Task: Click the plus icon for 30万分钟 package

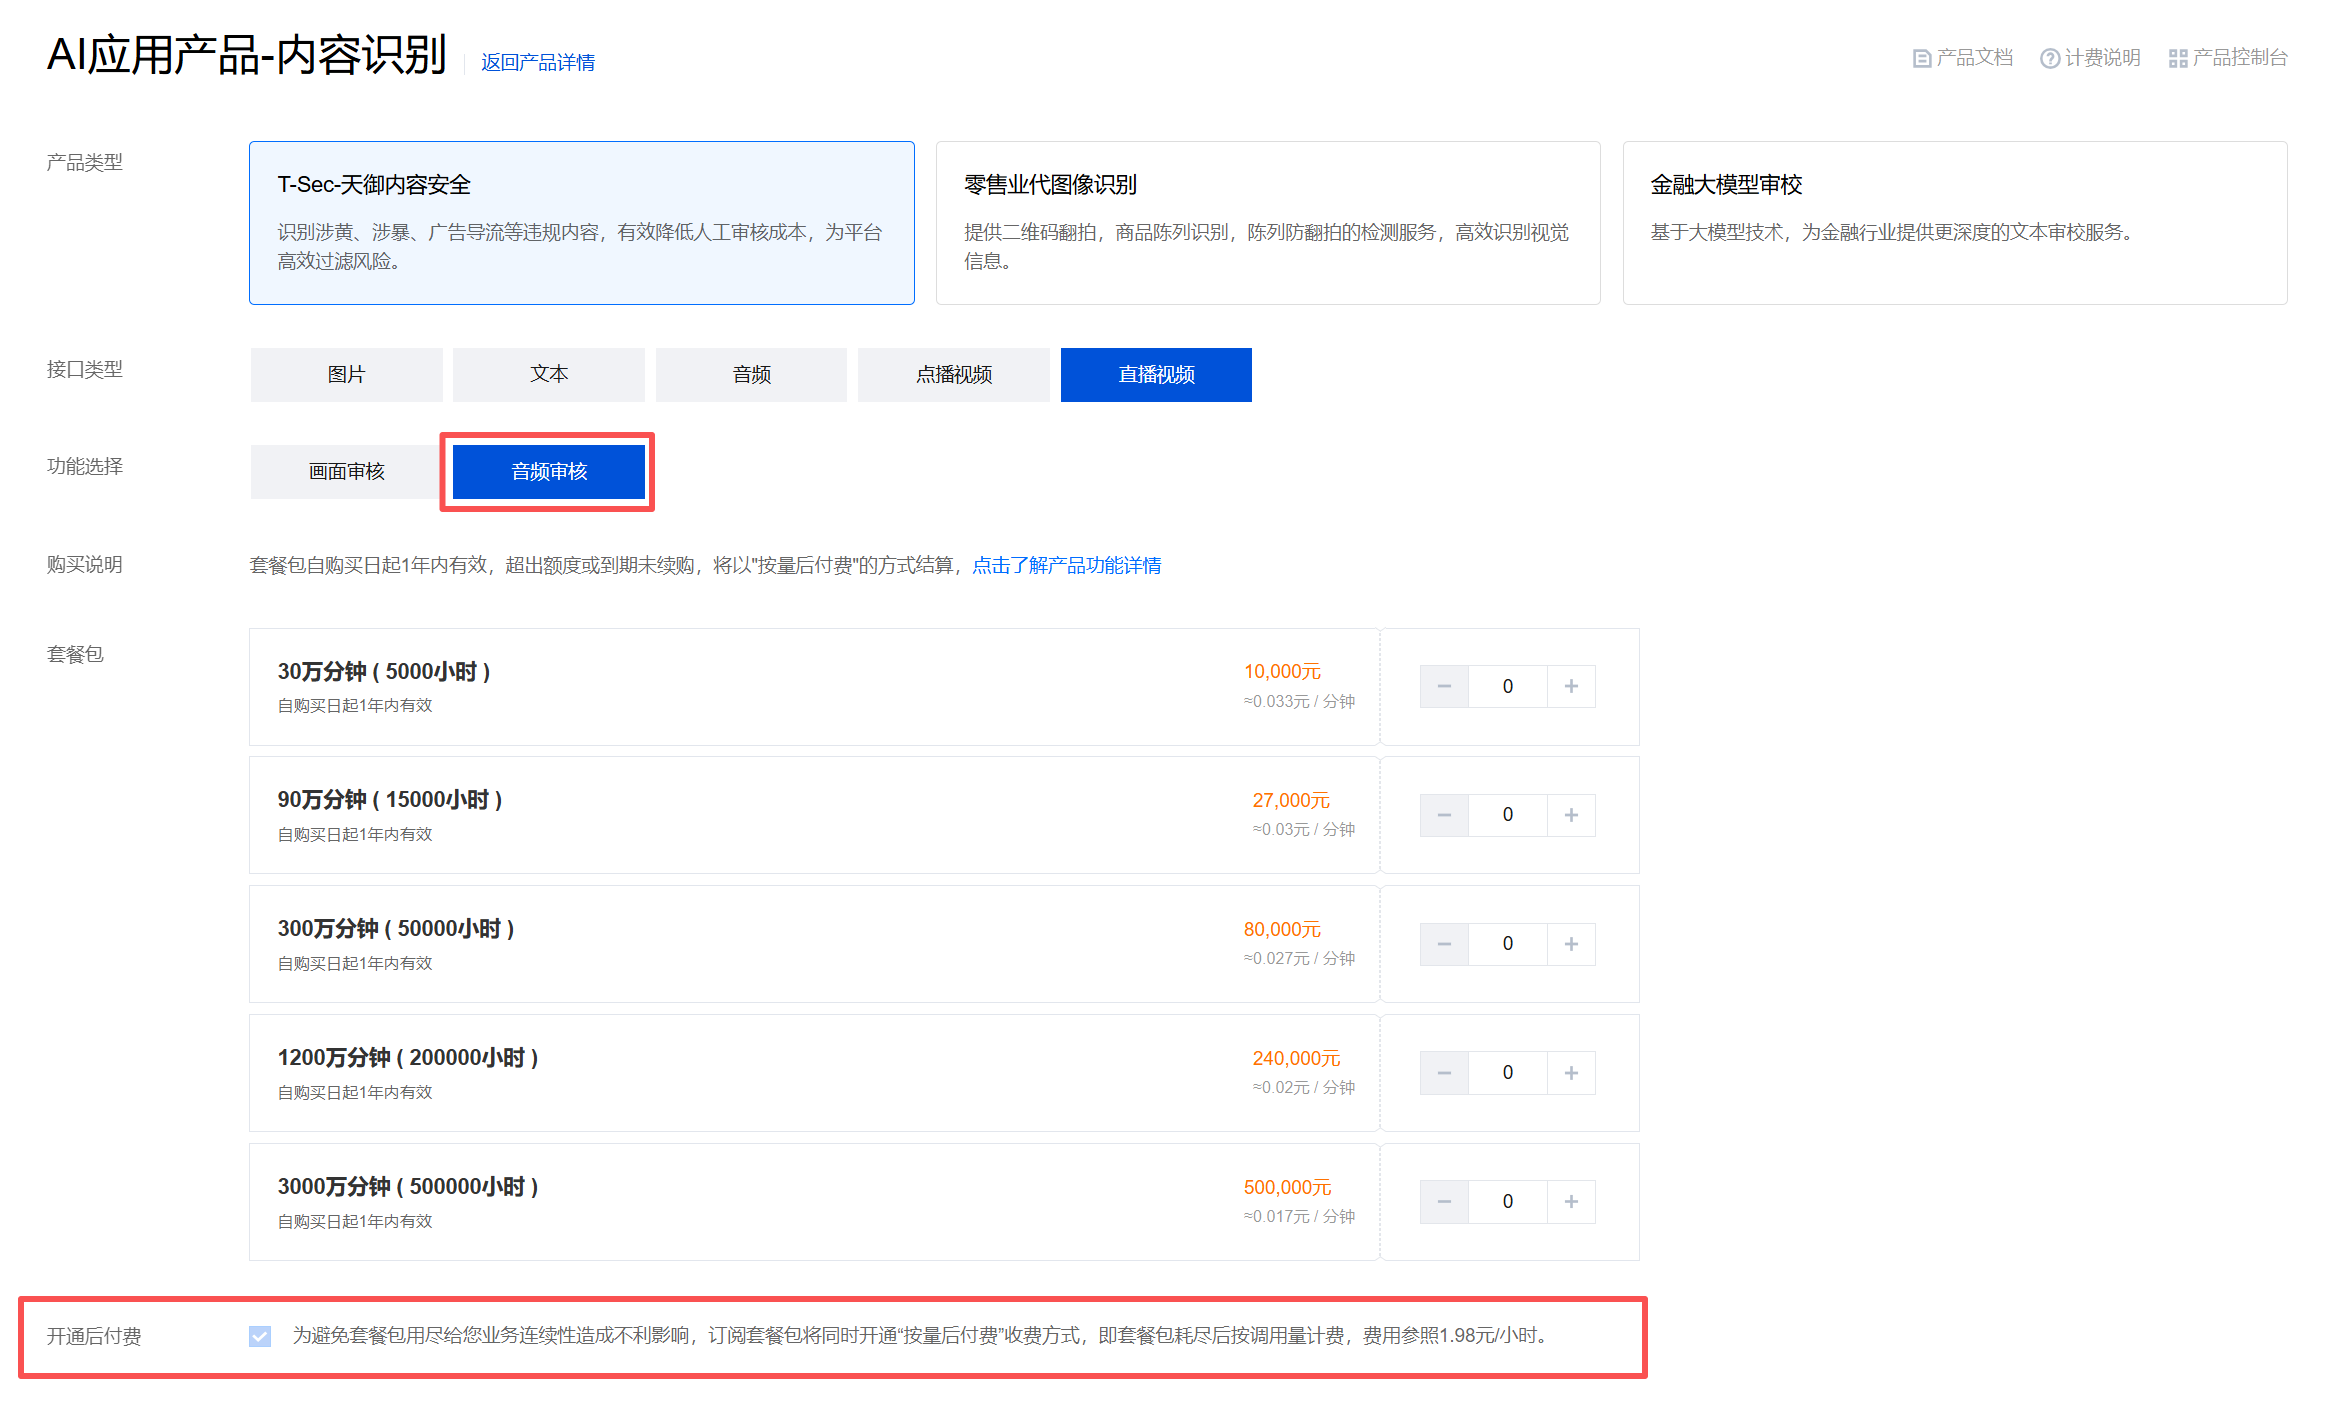Action: 1571,686
